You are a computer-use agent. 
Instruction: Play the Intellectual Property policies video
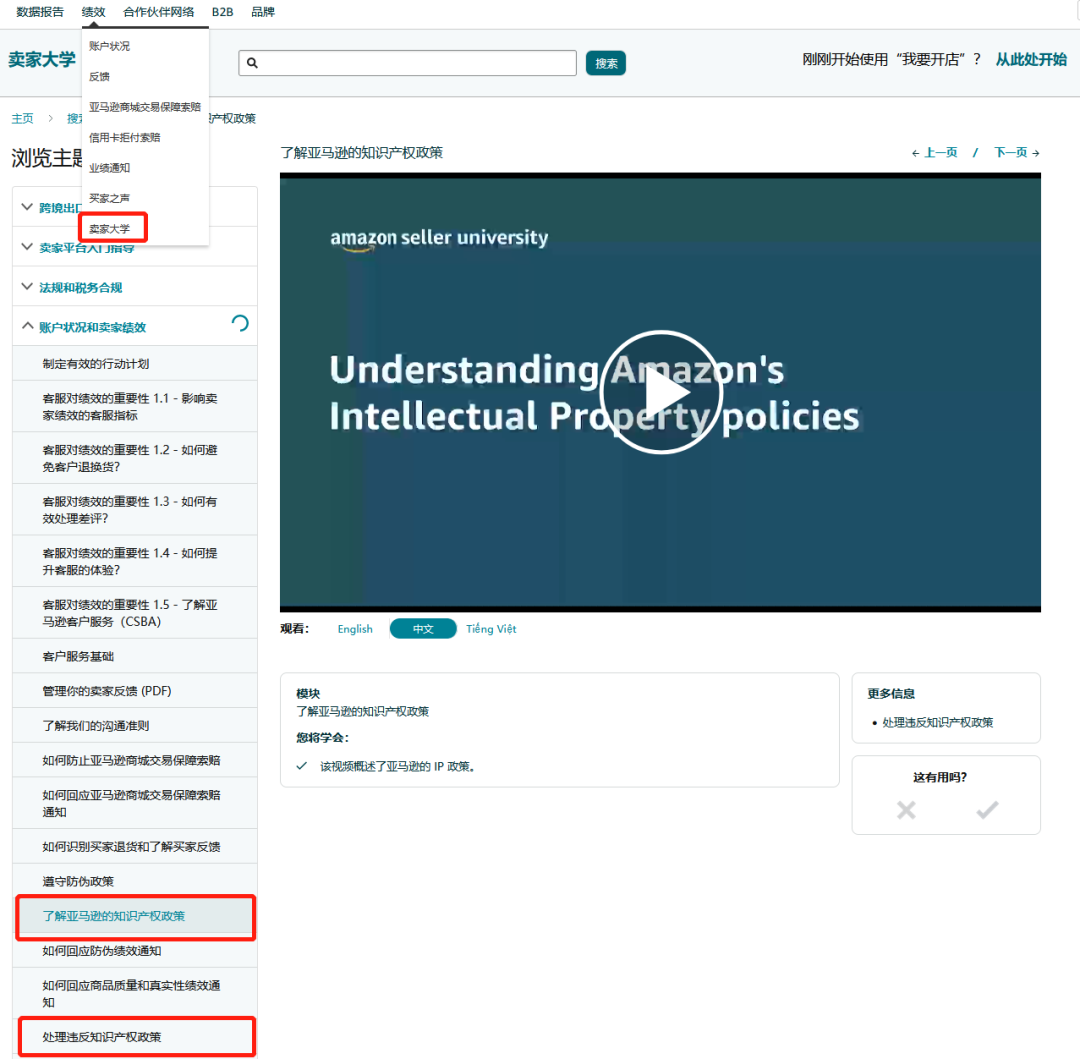pos(661,392)
